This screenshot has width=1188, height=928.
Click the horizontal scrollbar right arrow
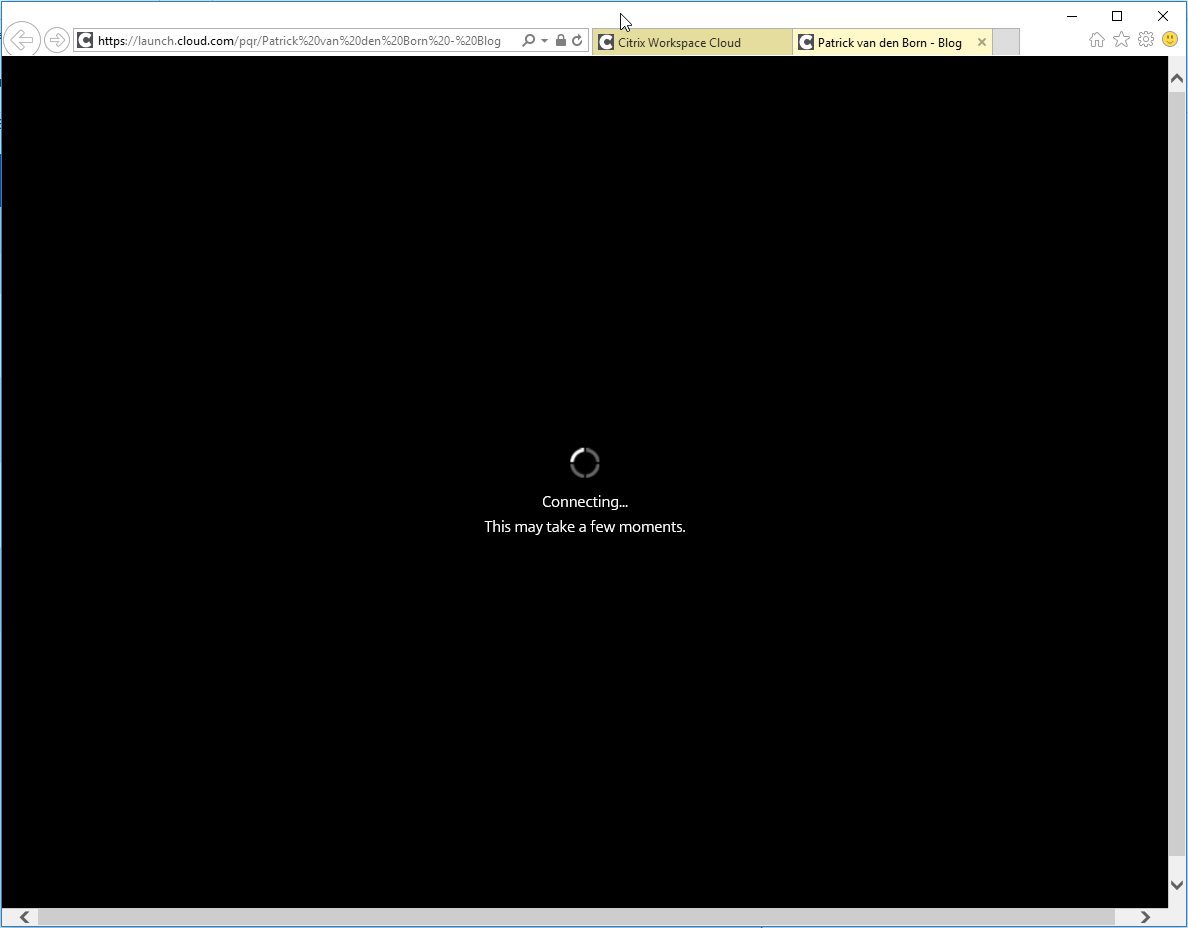click(1145, 917)
